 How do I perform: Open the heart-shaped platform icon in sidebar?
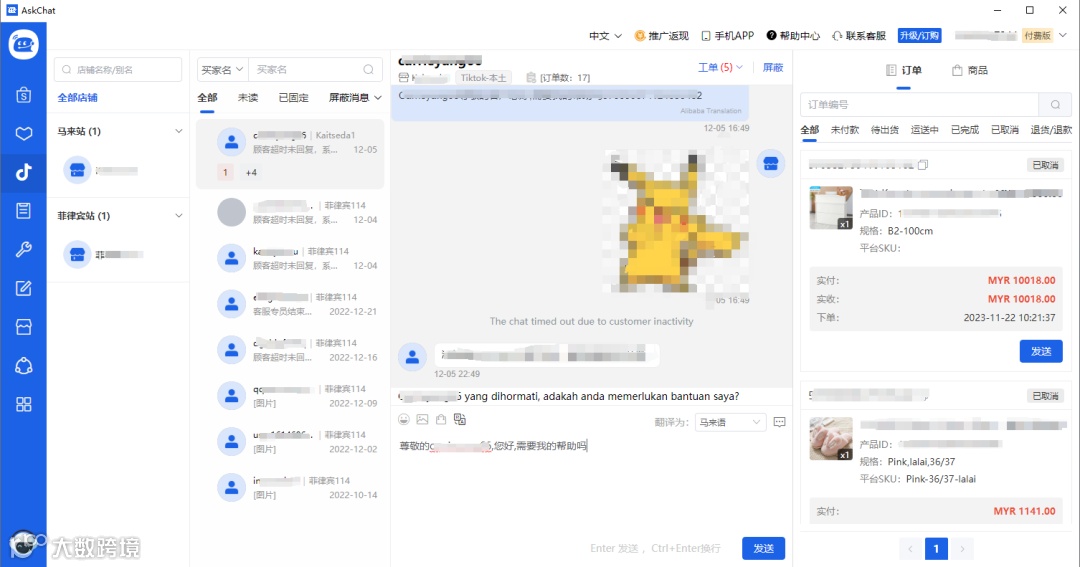click(23, 133)
